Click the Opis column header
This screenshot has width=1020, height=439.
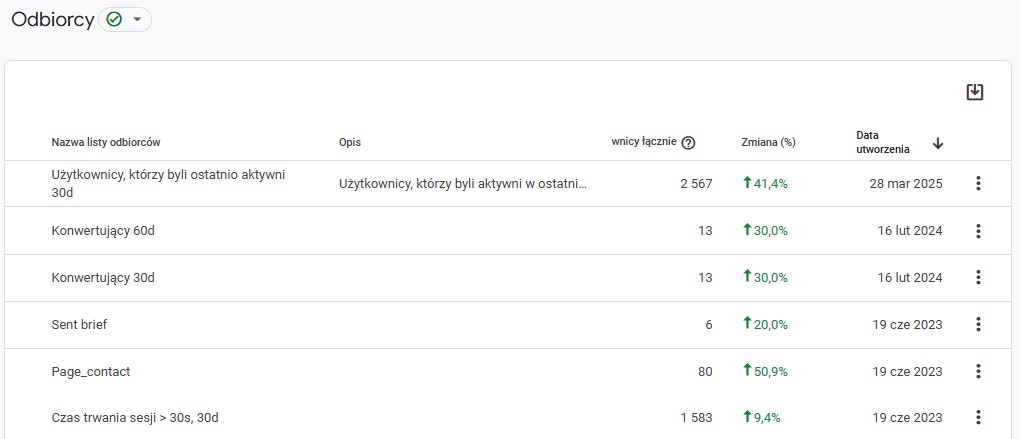tap(350, 142)
